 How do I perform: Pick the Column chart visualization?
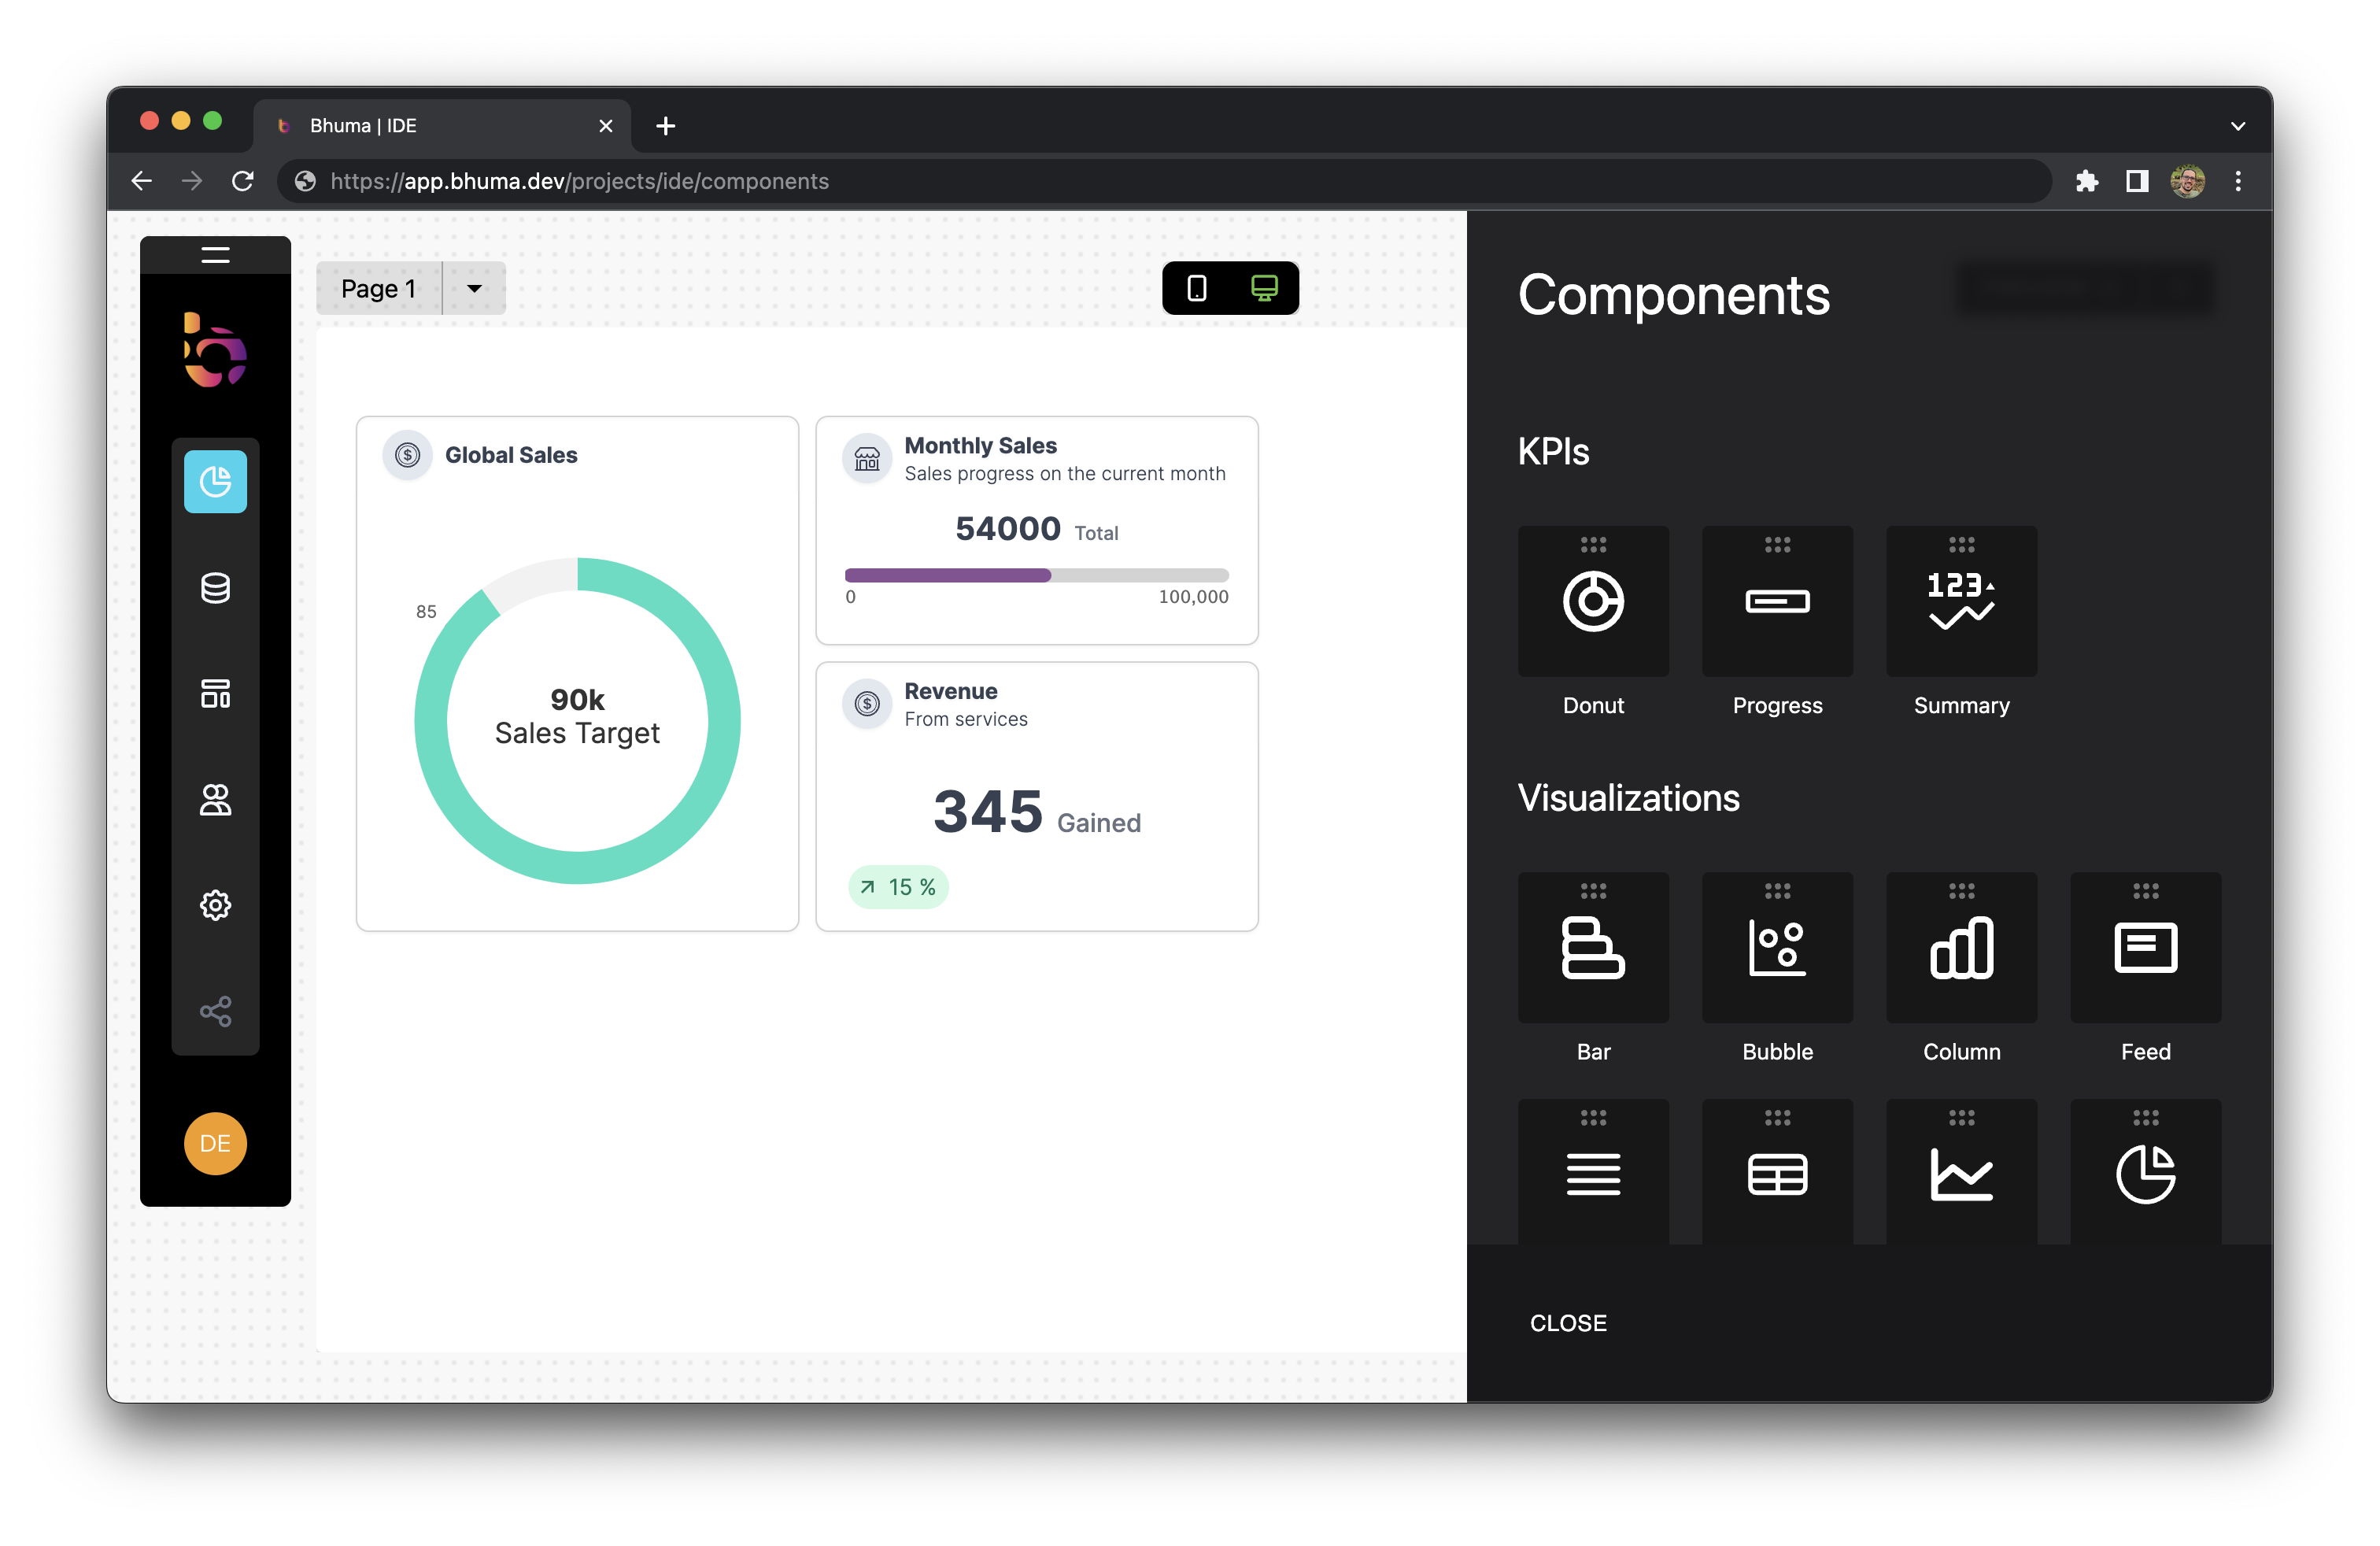coord(1960,947)
